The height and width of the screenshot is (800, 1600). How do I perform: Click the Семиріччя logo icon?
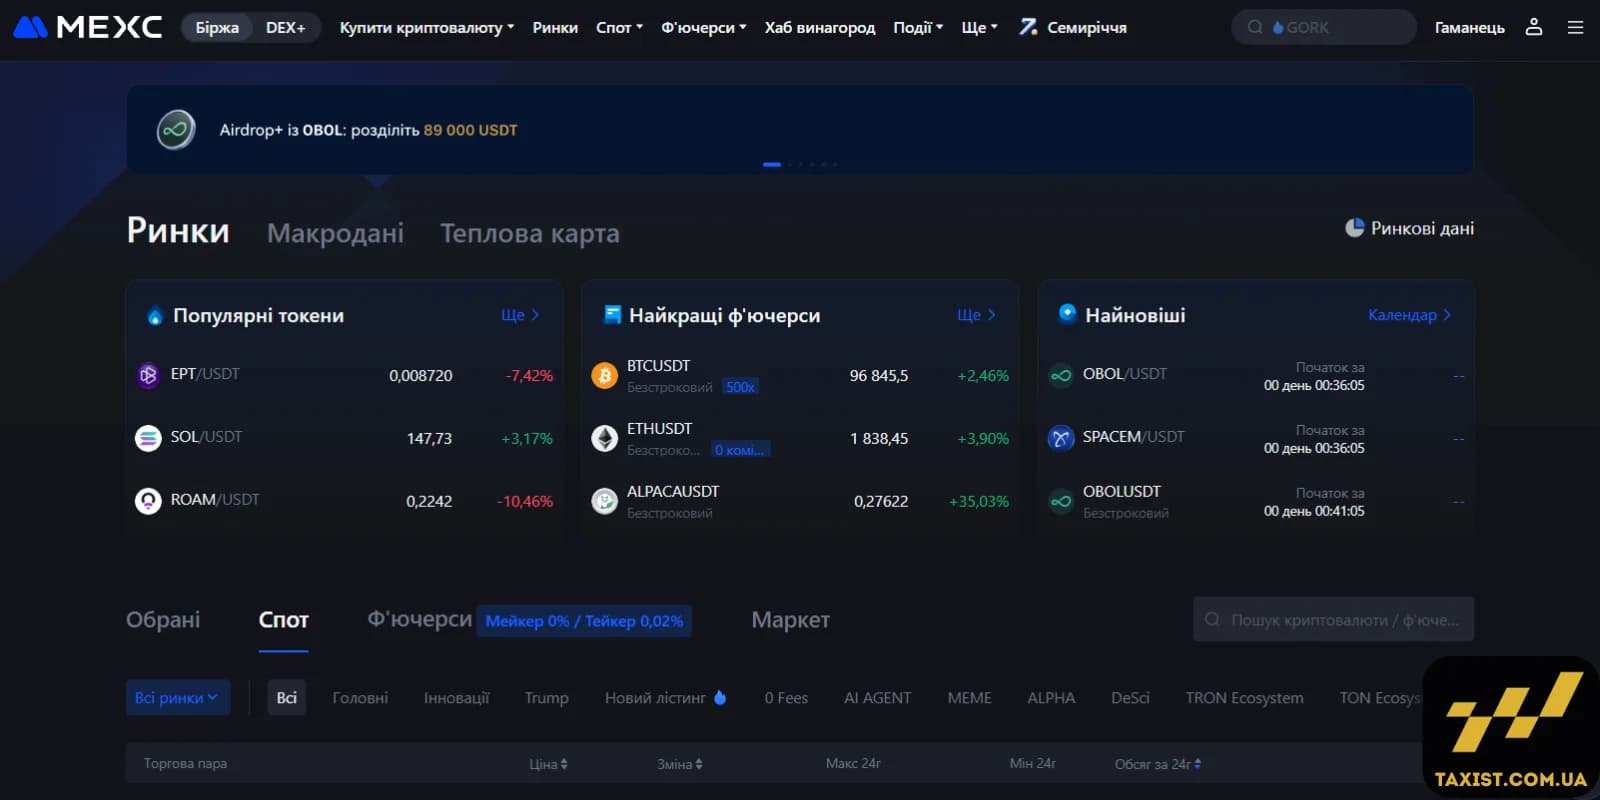[1028, 27]
